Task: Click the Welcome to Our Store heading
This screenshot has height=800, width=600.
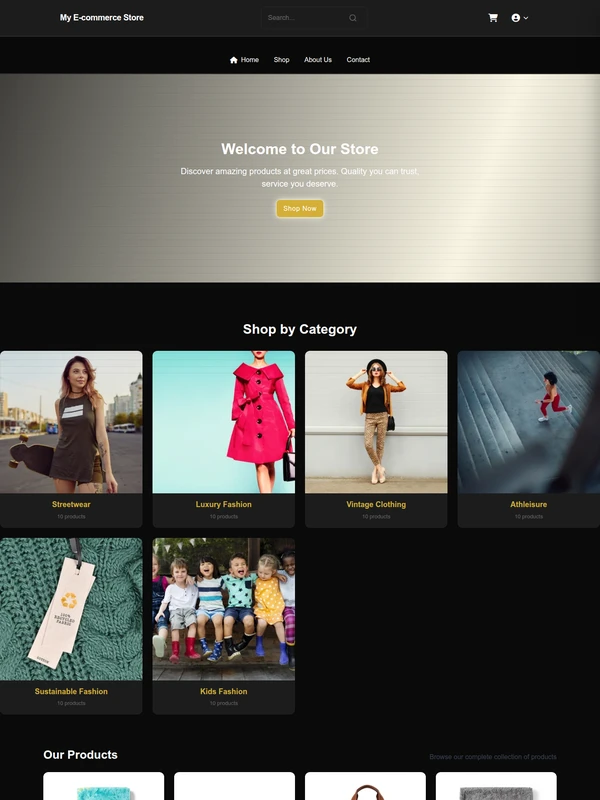Action: point(300,149)
